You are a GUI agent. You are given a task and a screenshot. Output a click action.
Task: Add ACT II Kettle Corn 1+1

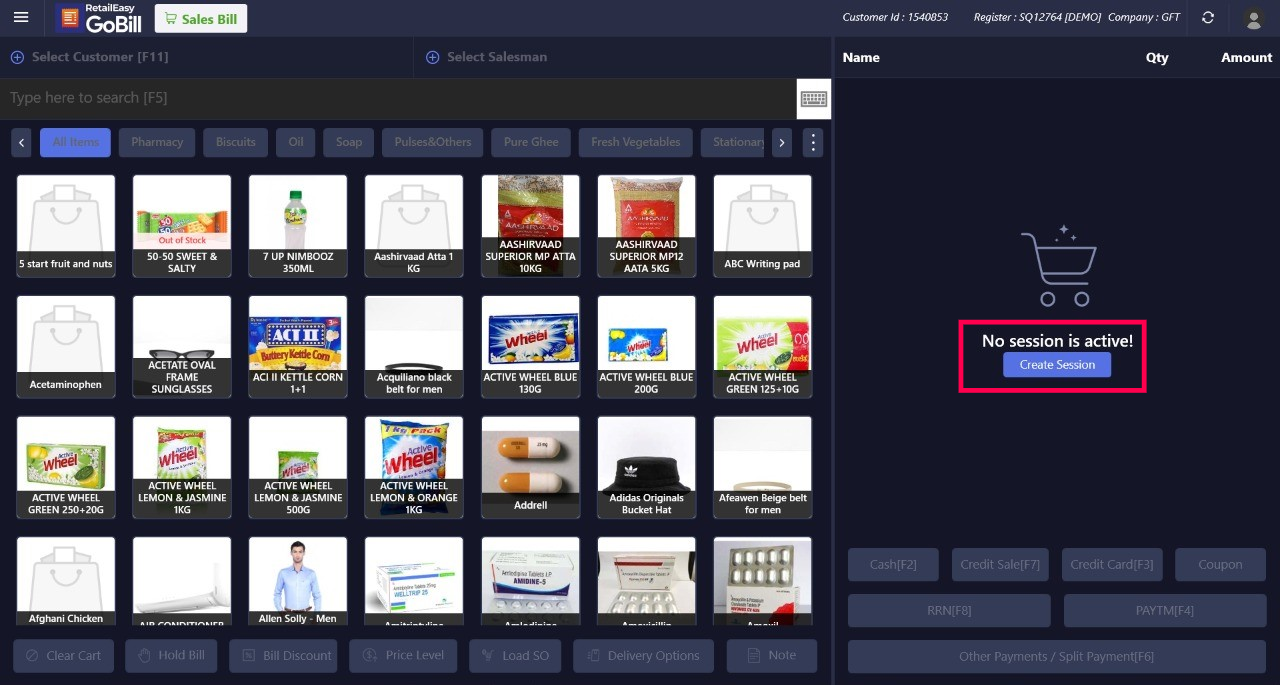click(298, 347)
